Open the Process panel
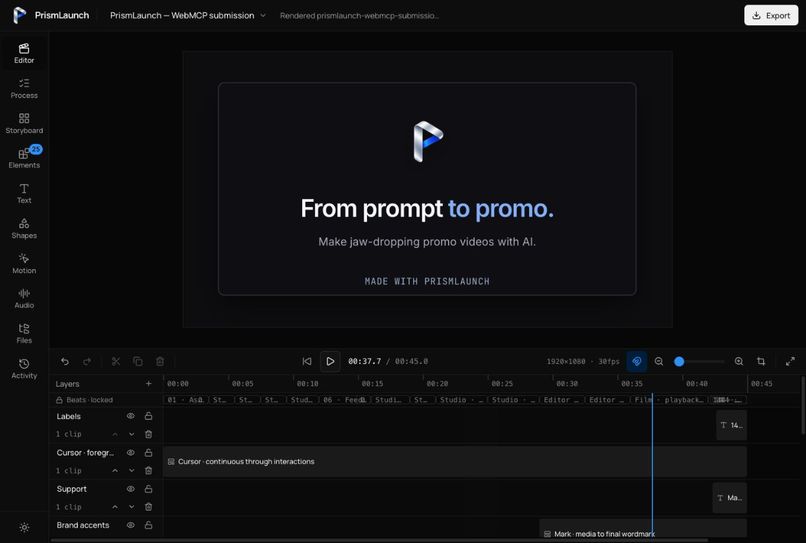The width and height of the screenshot is (806, 543). 24,88
